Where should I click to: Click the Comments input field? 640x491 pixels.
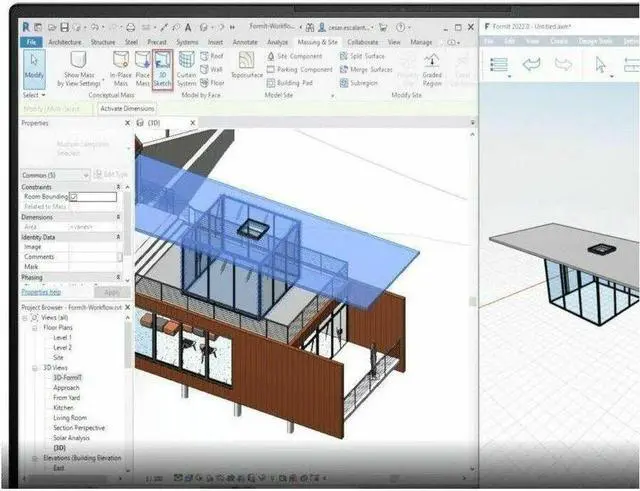[x=95, y=257]
